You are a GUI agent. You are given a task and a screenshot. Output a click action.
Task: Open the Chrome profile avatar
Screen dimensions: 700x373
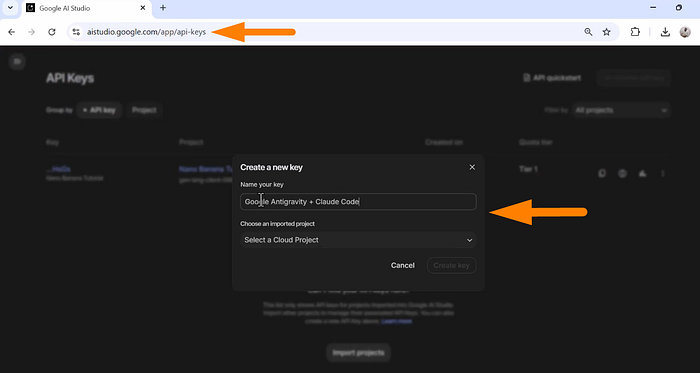click(x=685, y=32)
